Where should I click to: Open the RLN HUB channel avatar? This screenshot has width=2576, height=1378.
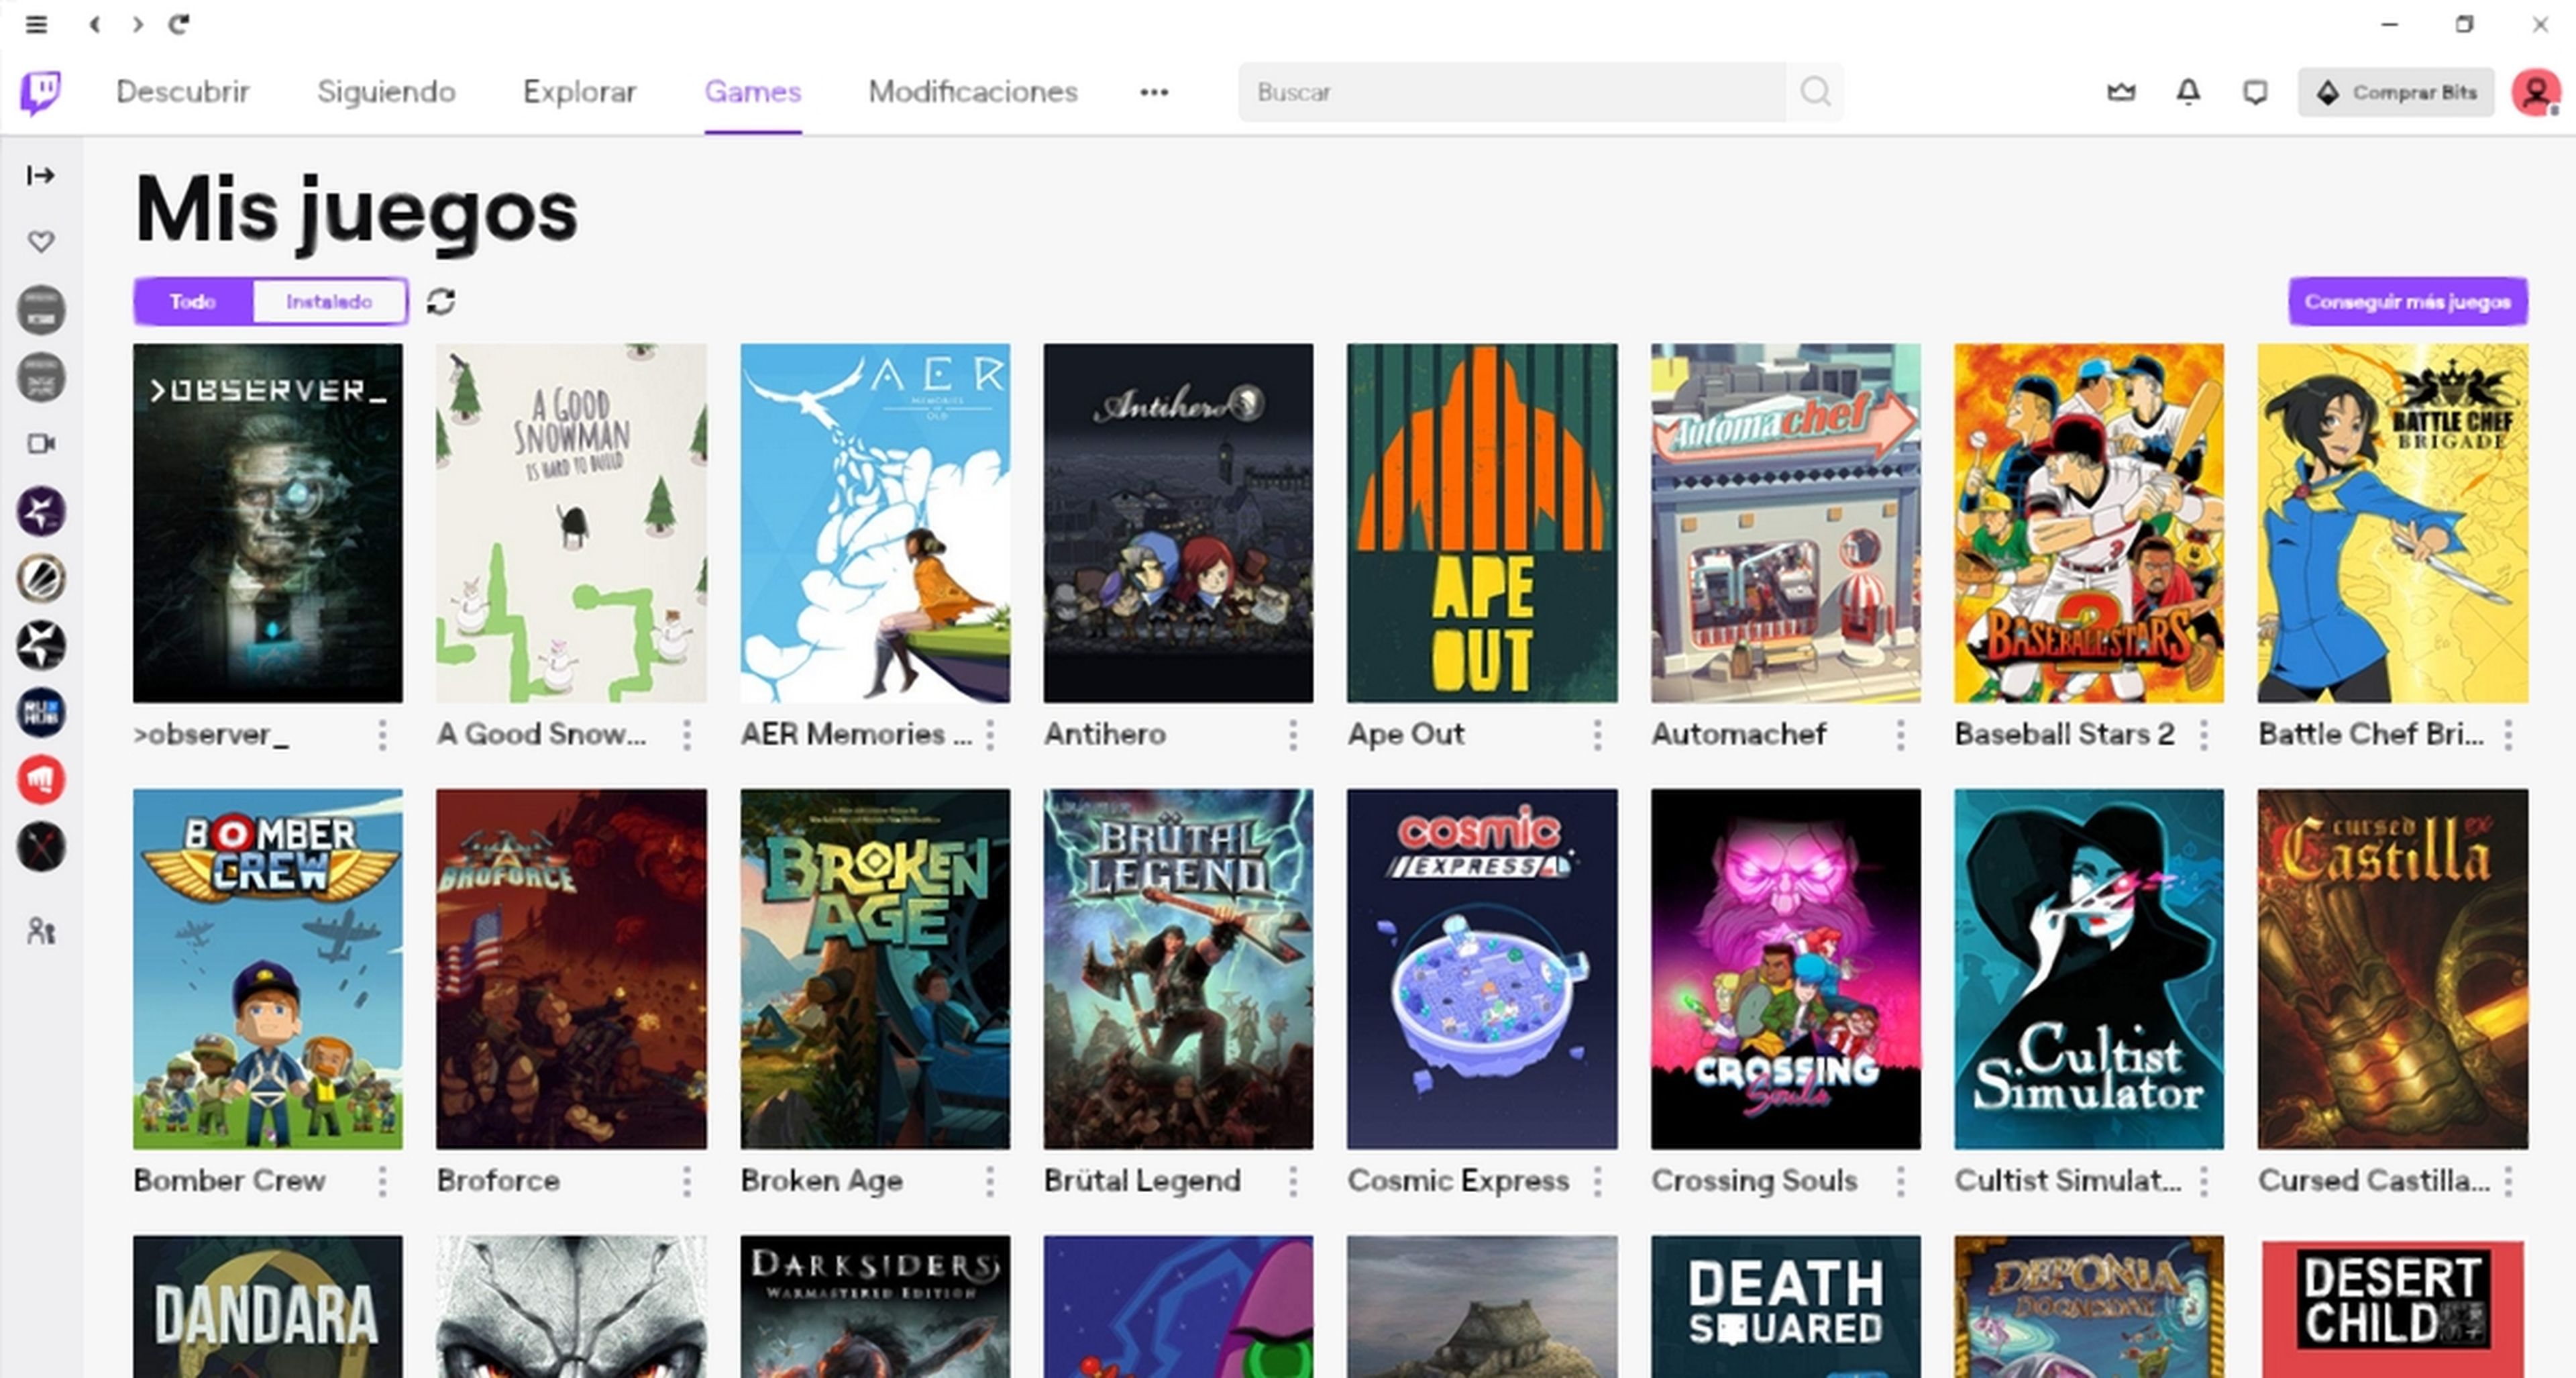click(x=41, y=713)
